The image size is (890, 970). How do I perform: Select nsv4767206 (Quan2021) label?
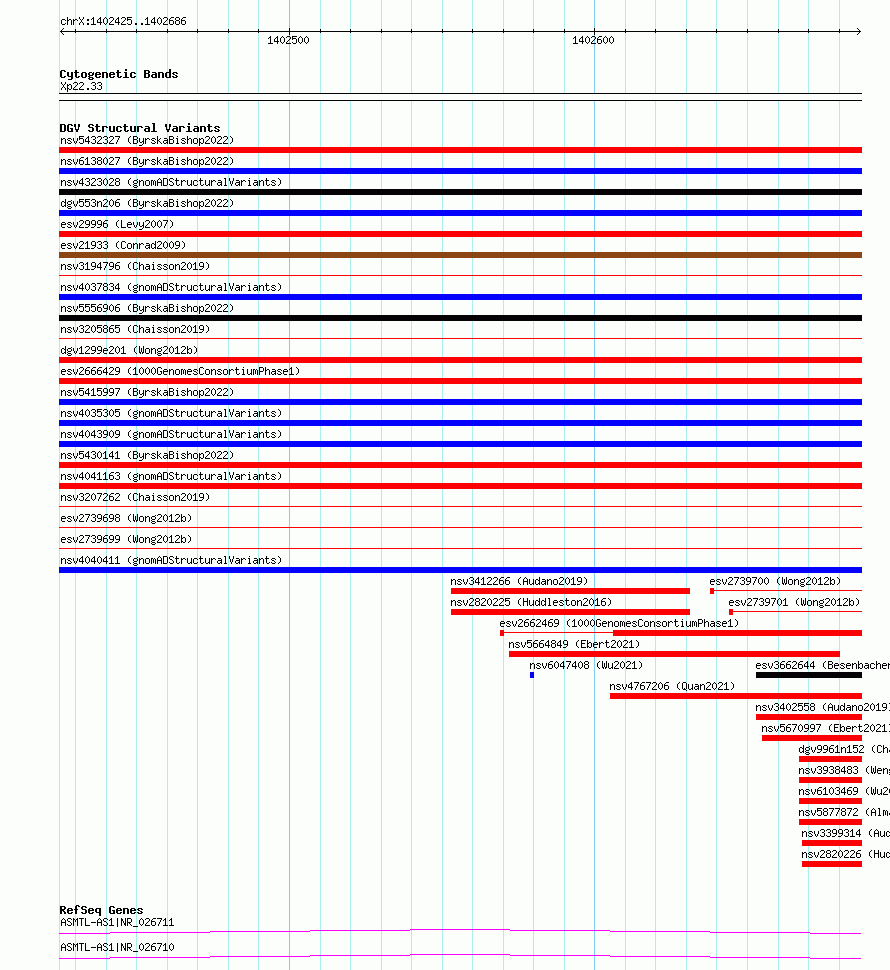[x=672, y=687]
